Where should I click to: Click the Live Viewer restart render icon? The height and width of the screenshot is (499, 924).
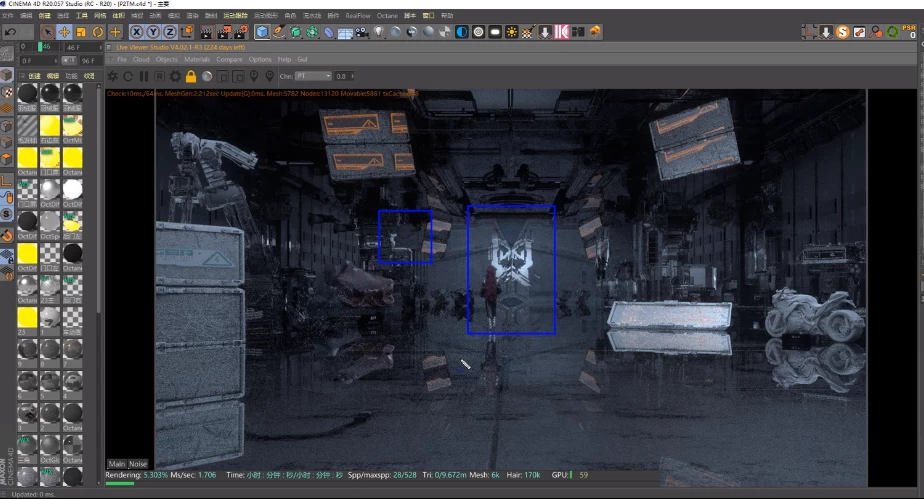tap(127, 76)
